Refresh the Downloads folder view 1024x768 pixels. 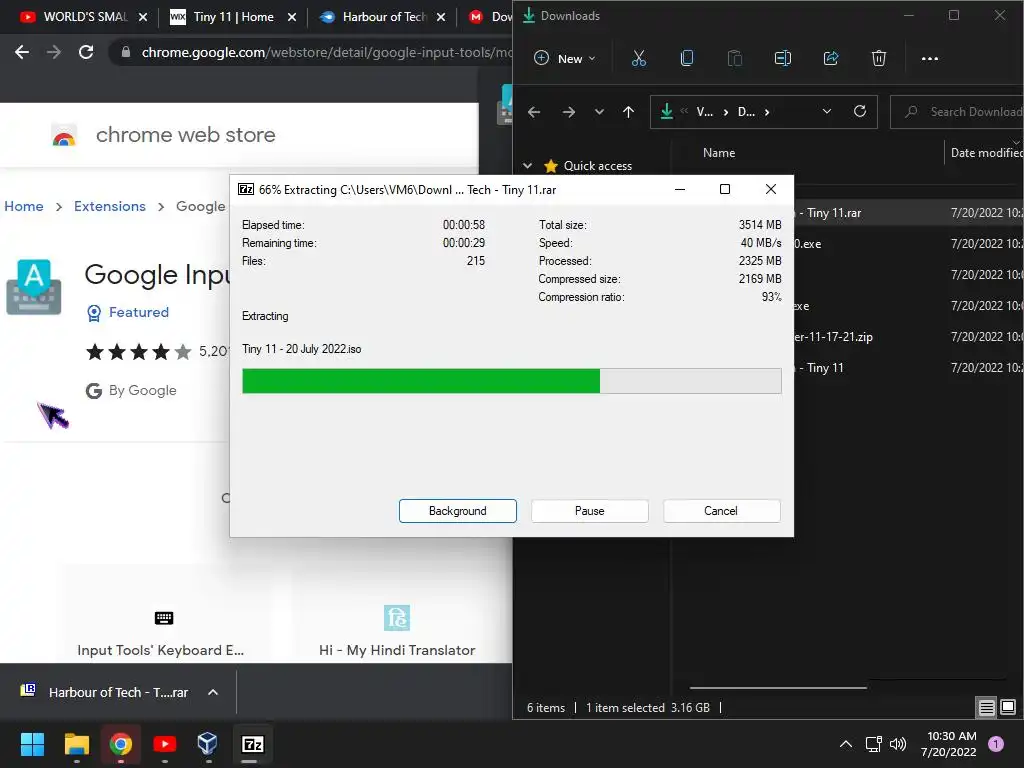859,112
